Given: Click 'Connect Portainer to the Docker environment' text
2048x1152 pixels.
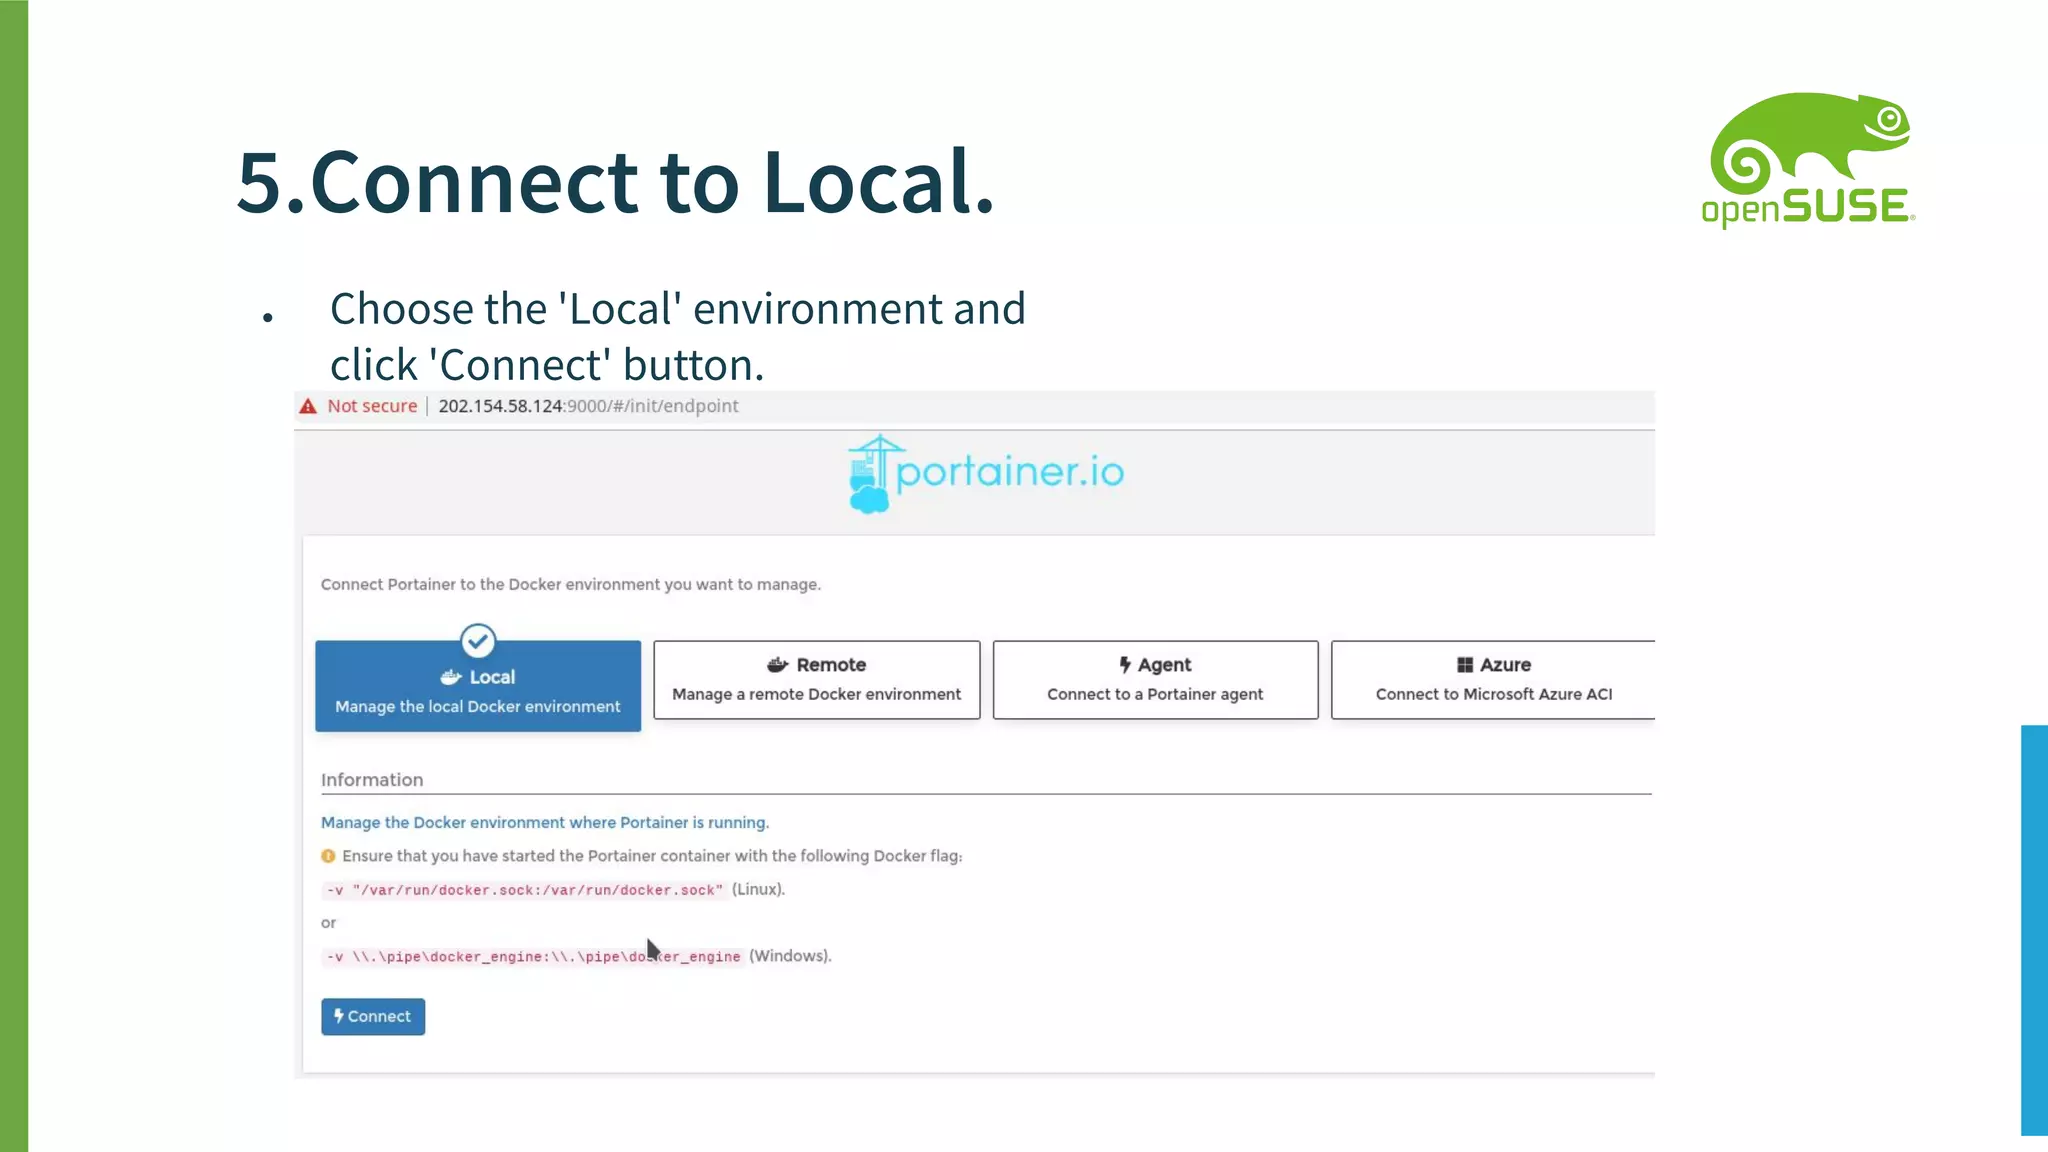Looking at the screenshot, I should [570, 584].
